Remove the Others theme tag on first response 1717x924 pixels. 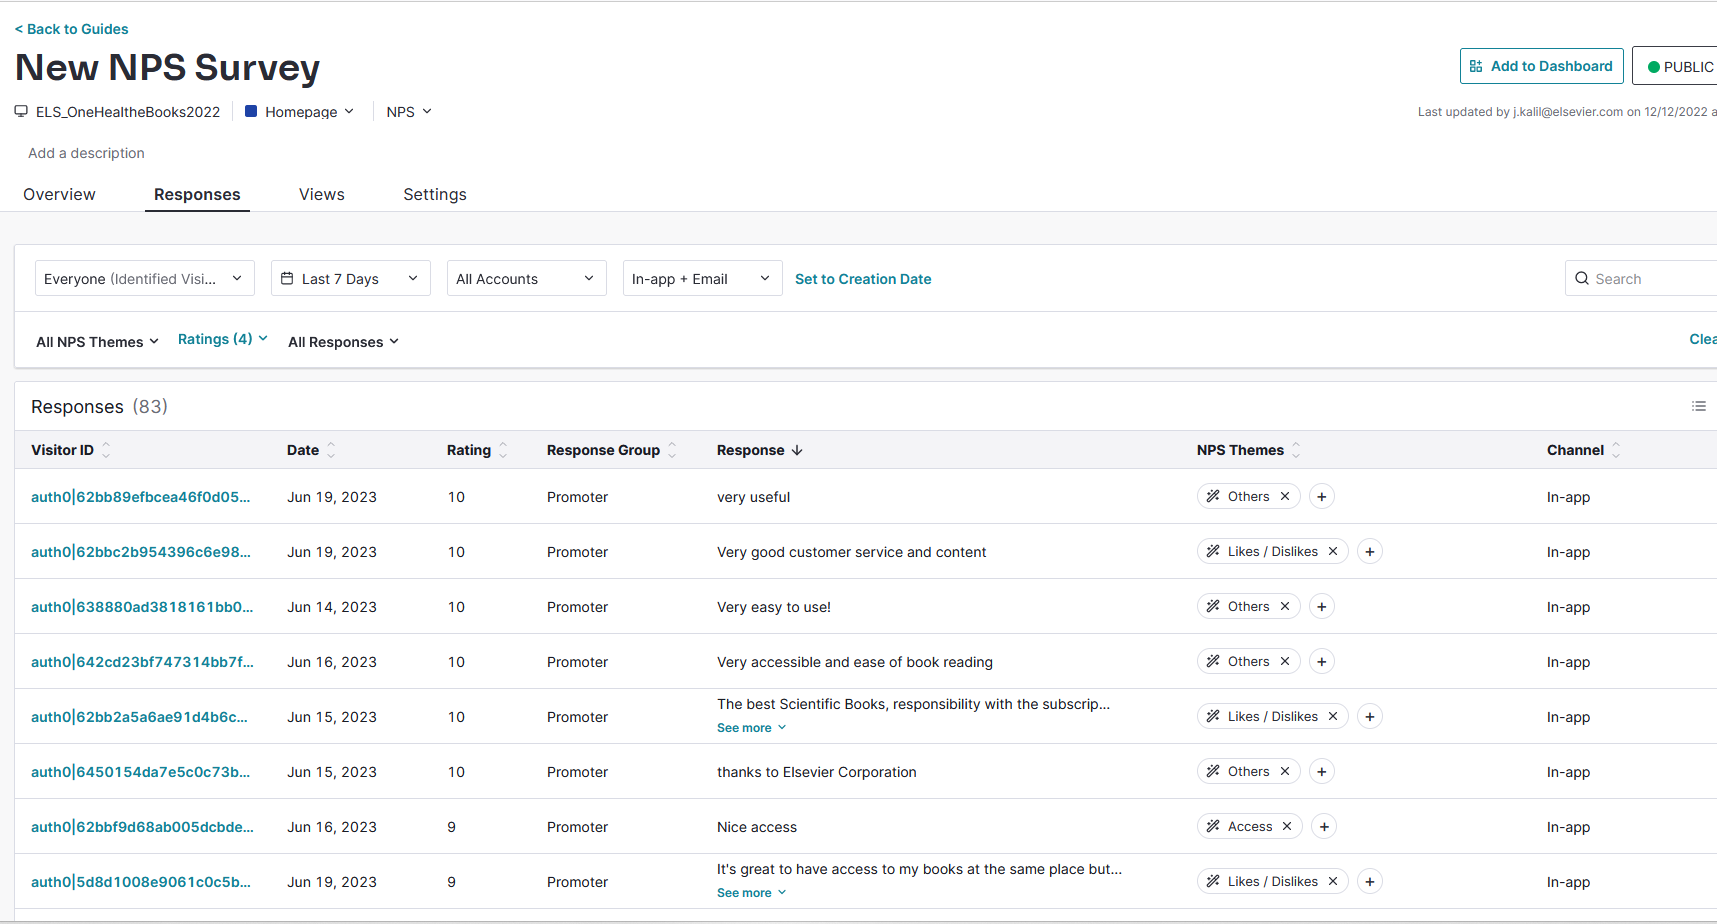[x=1285, y=497]
